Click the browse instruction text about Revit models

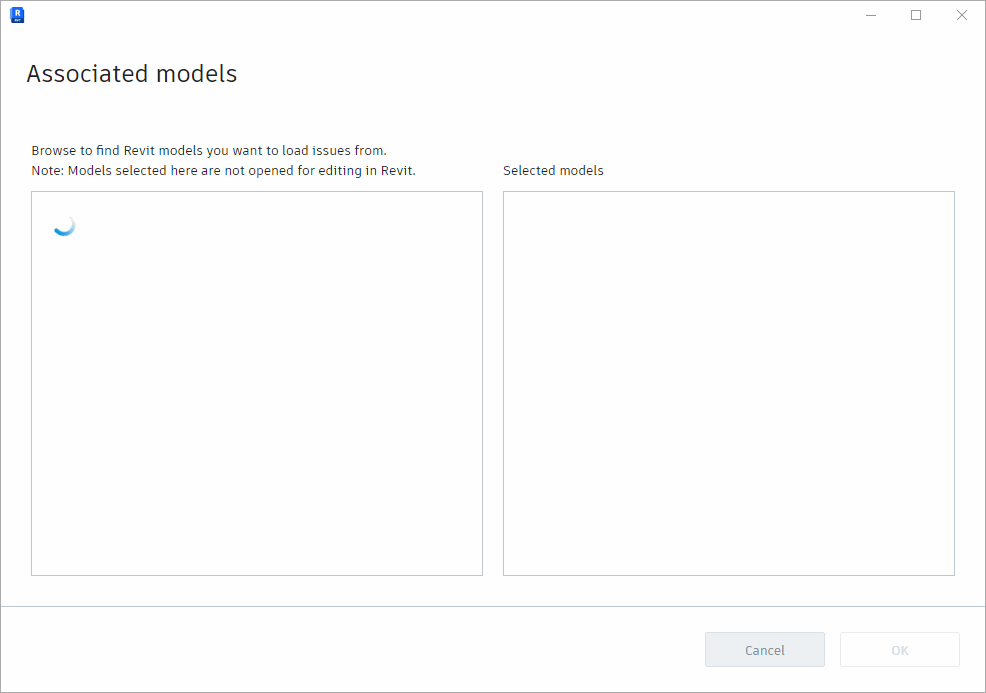tap(208, 150)
